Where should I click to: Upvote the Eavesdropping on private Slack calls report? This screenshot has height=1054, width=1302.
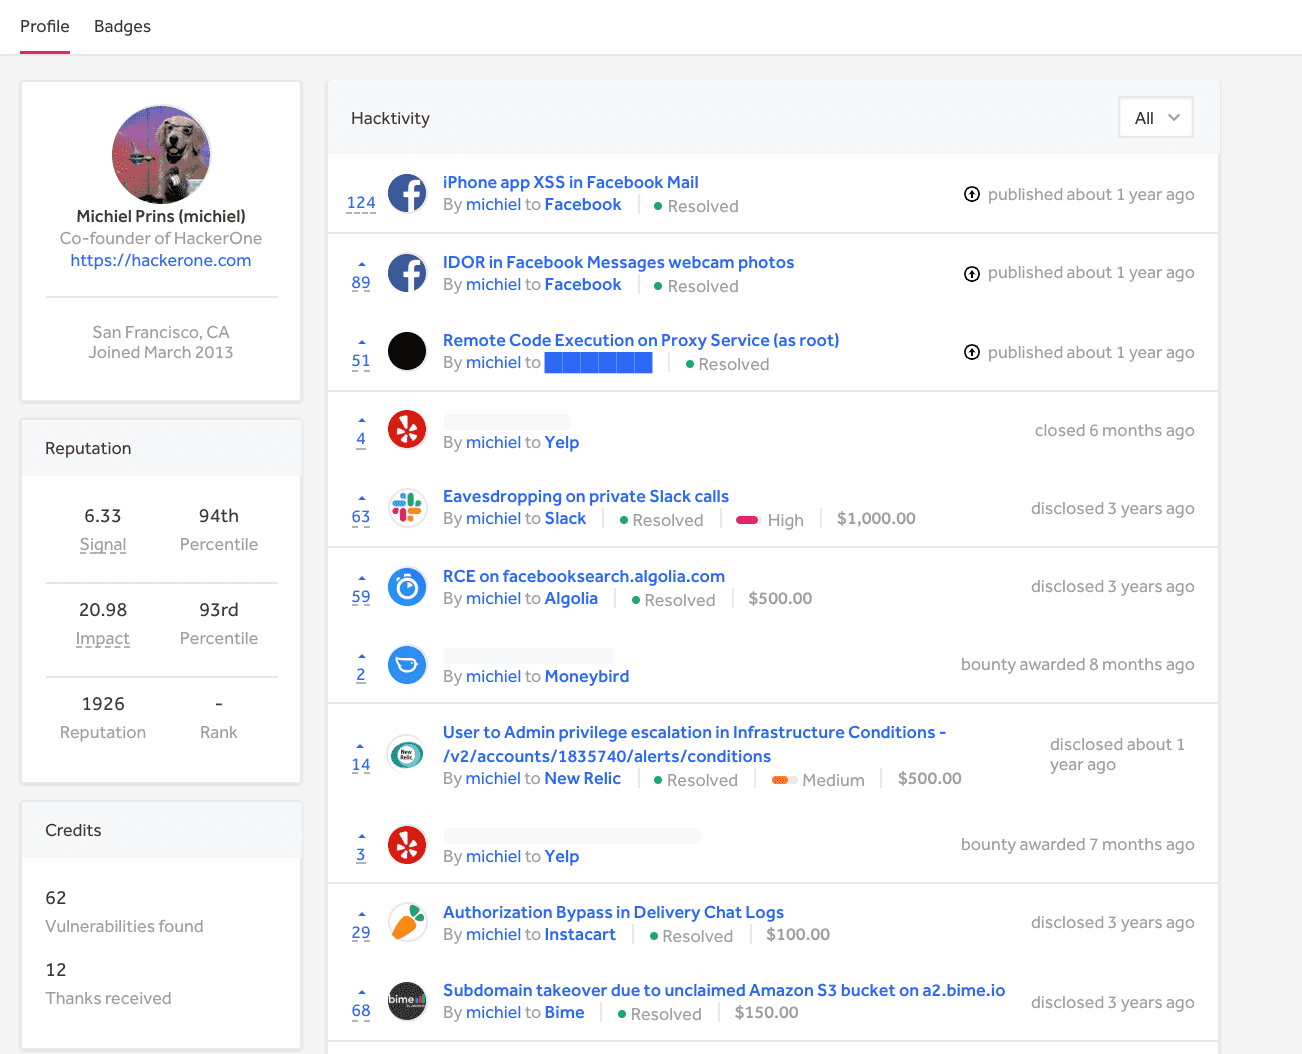tap(361, 498)
